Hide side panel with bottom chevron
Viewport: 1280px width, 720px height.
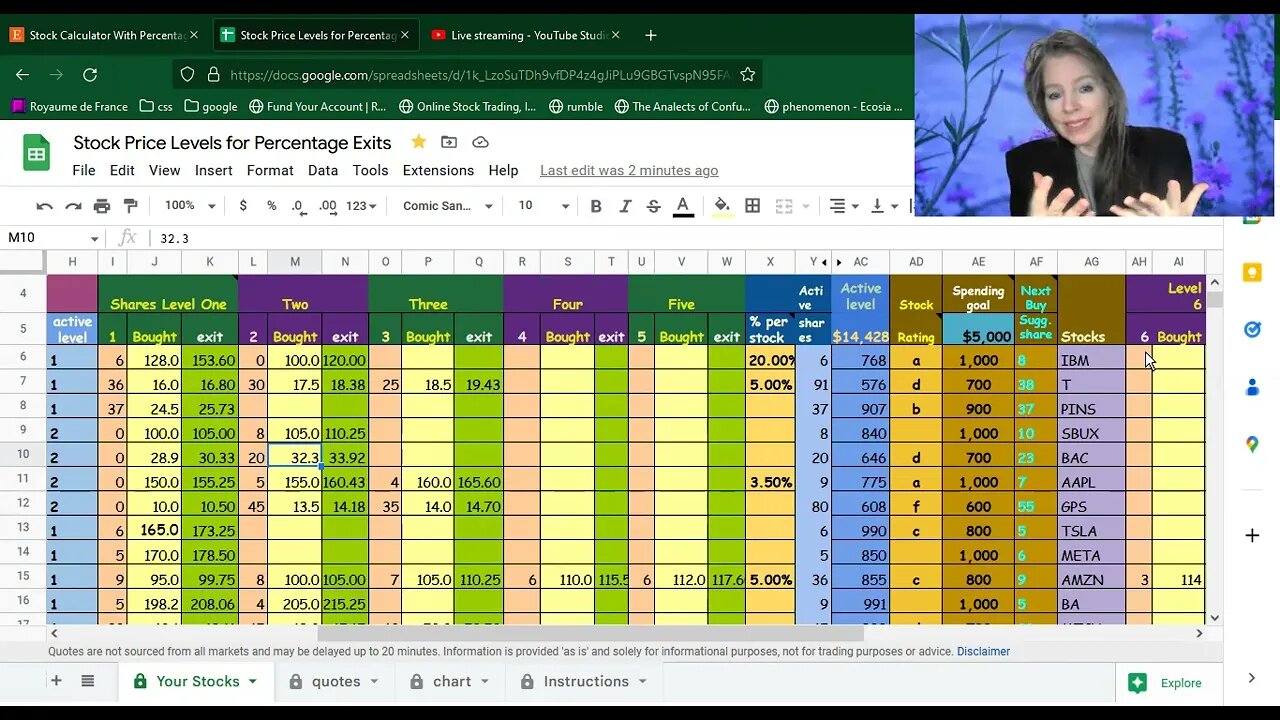coord(1252,678)
